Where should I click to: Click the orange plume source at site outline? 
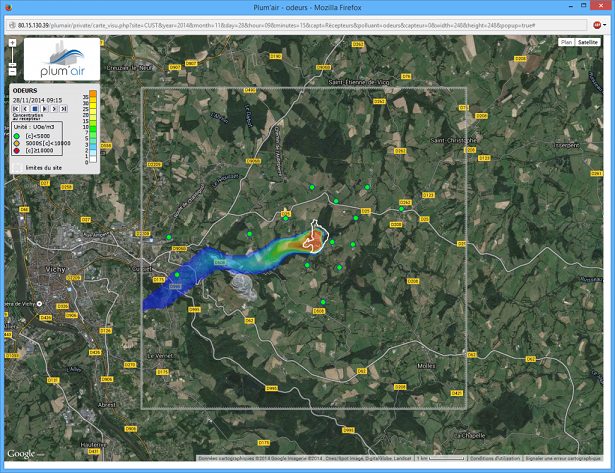point(314,238)
